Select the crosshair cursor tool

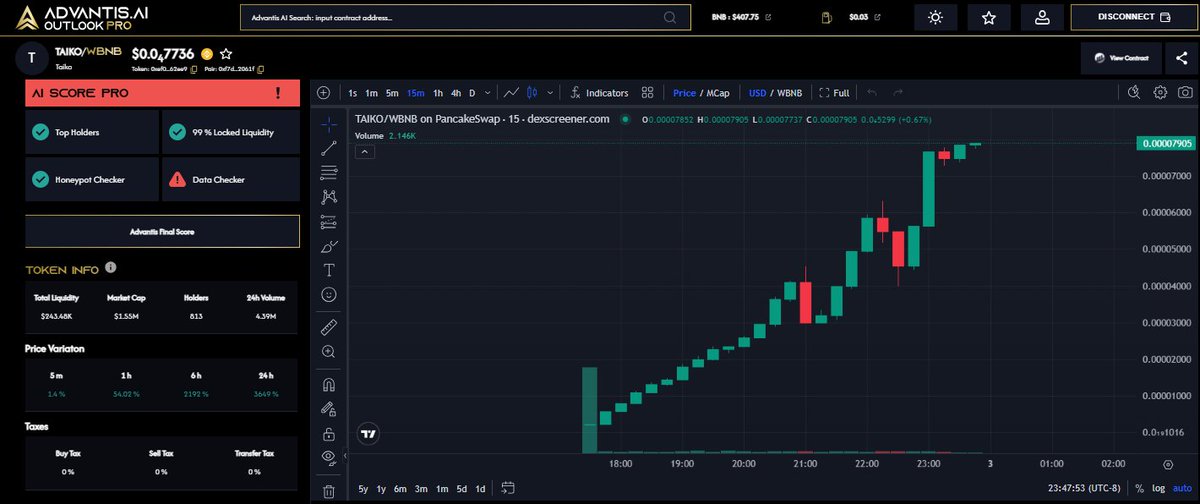click(x=329, y=125)
